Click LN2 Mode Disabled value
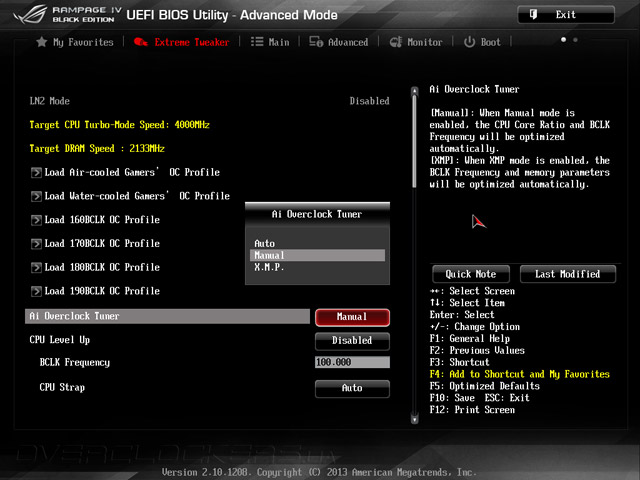640x480 pixels. point(369,101)
